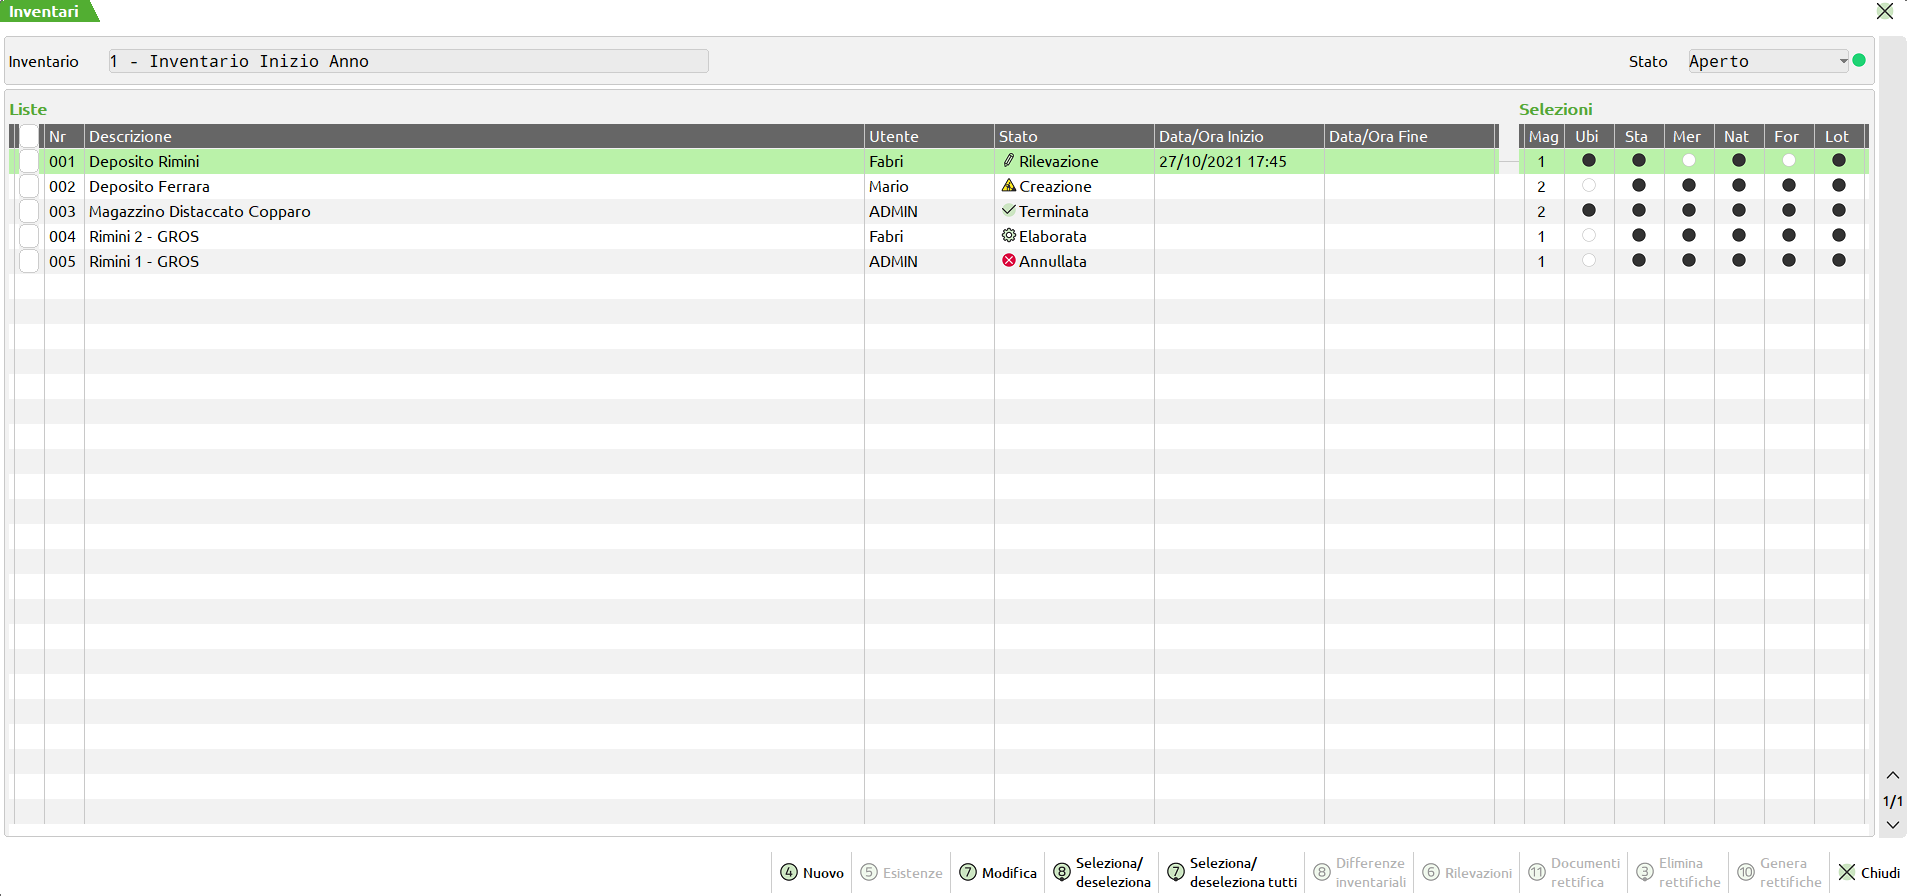This screenshot has height=896, width=1907.
Task: Tick the checkbox for row 001 Deposito Rimini
Action: (30, 161)
